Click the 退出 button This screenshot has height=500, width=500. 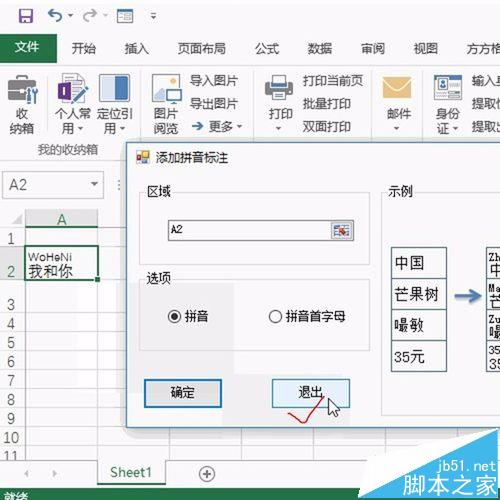pos(311,393)
